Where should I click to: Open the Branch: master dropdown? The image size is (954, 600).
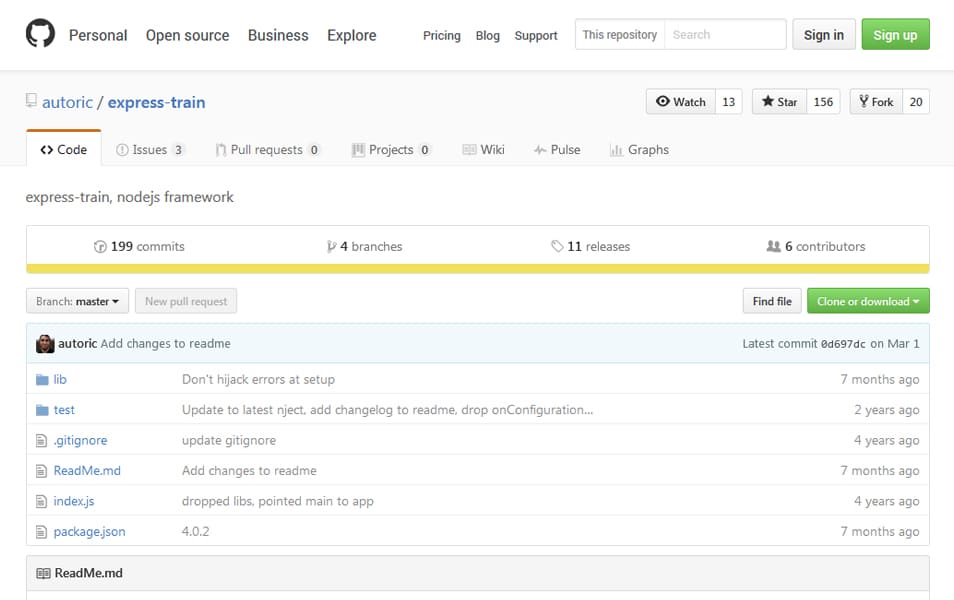77,301
